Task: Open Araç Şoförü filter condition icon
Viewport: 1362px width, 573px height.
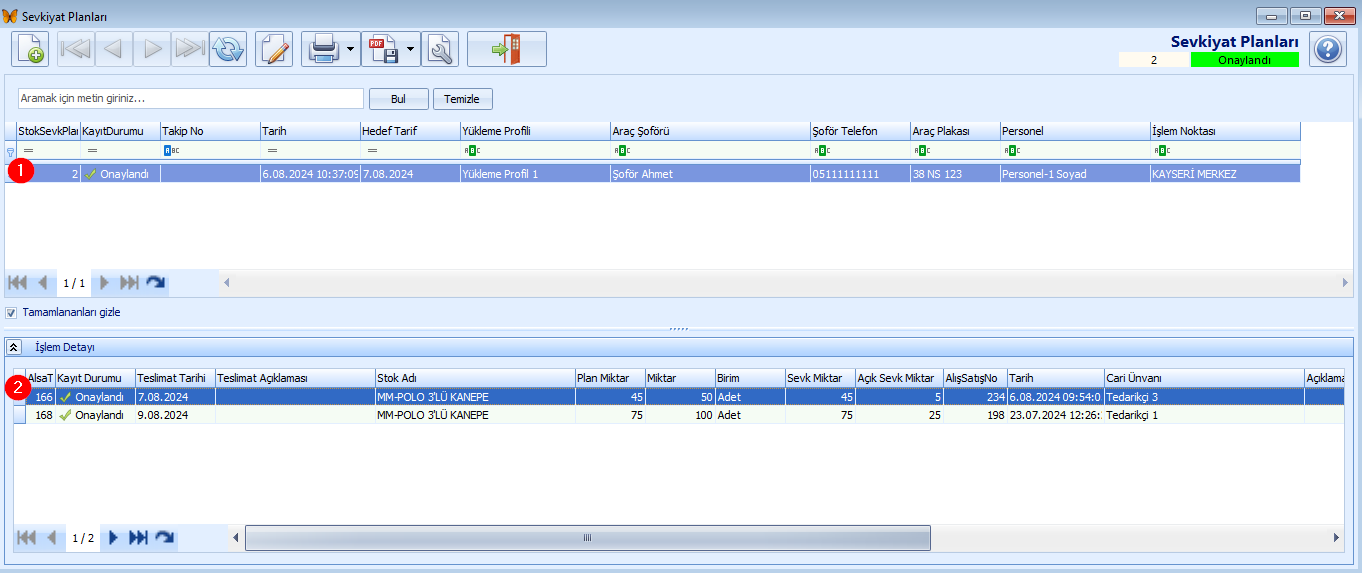Action: 621,151
